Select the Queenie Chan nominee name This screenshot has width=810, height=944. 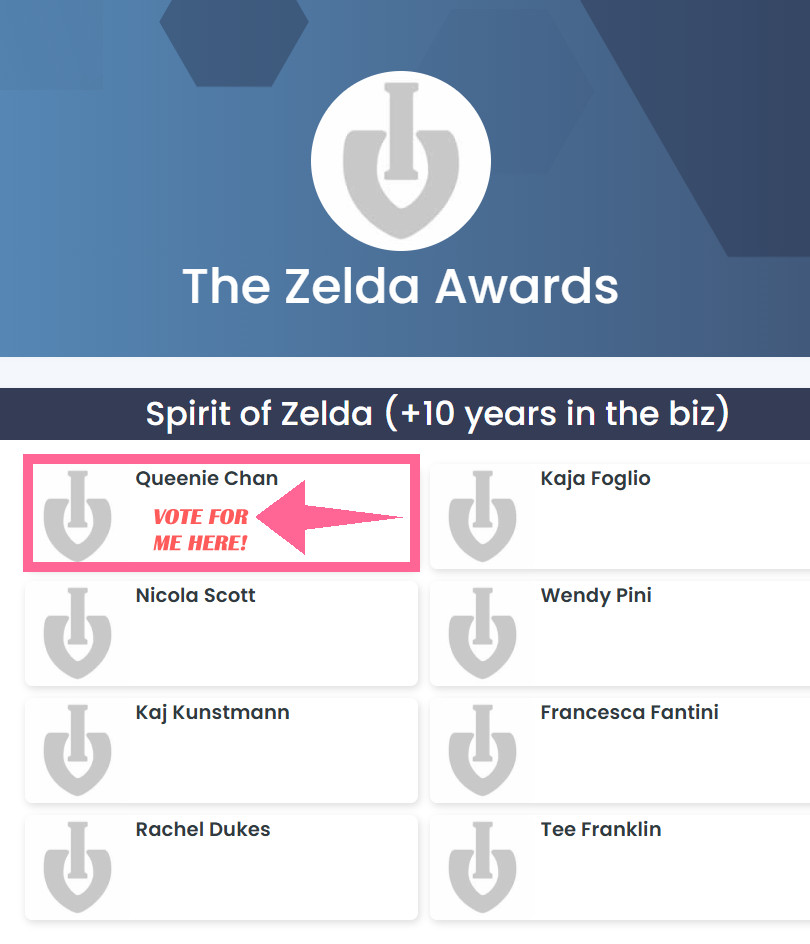tap(207, 479)
